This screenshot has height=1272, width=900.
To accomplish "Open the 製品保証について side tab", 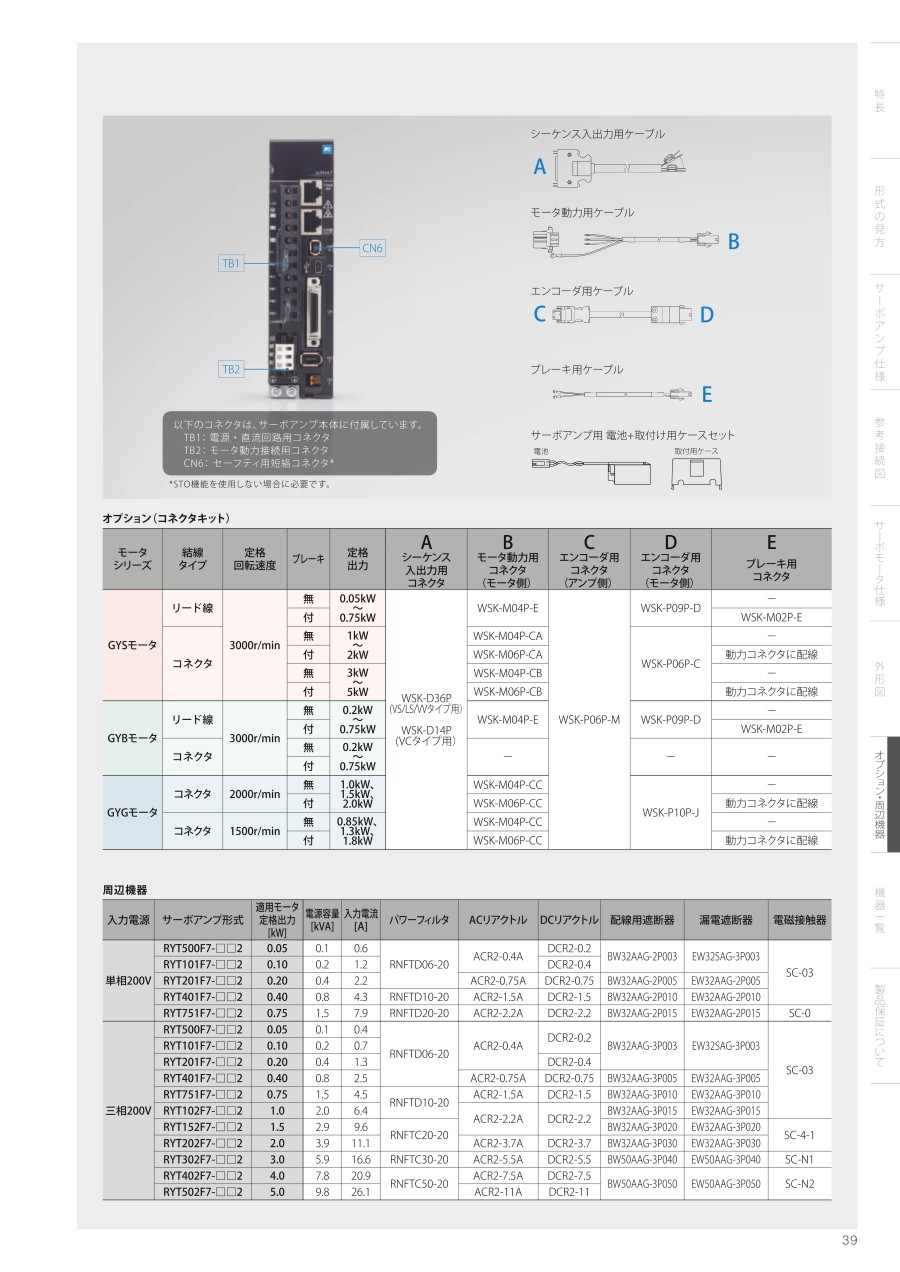I will tap(881, 1026).
